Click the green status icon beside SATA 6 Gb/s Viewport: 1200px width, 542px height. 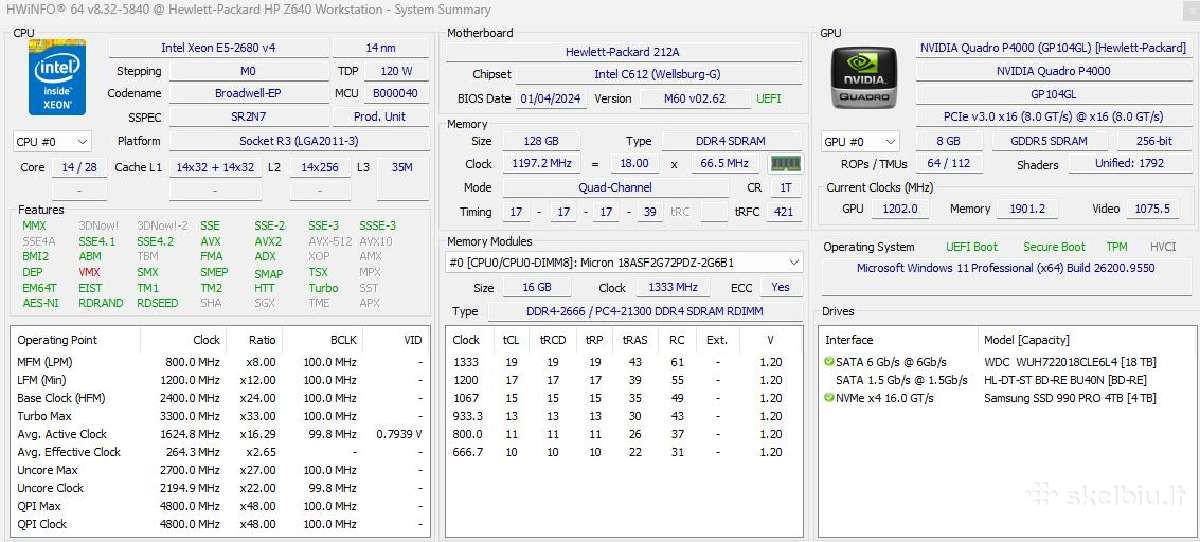point(829,362)
